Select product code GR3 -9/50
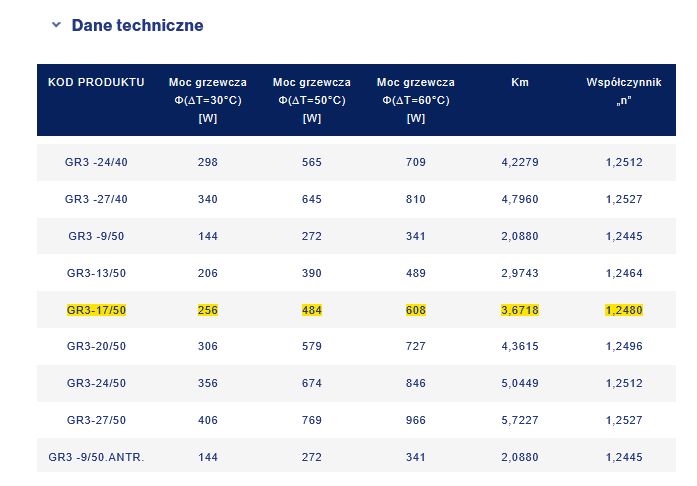697x486 pixels. pos(96,236)
